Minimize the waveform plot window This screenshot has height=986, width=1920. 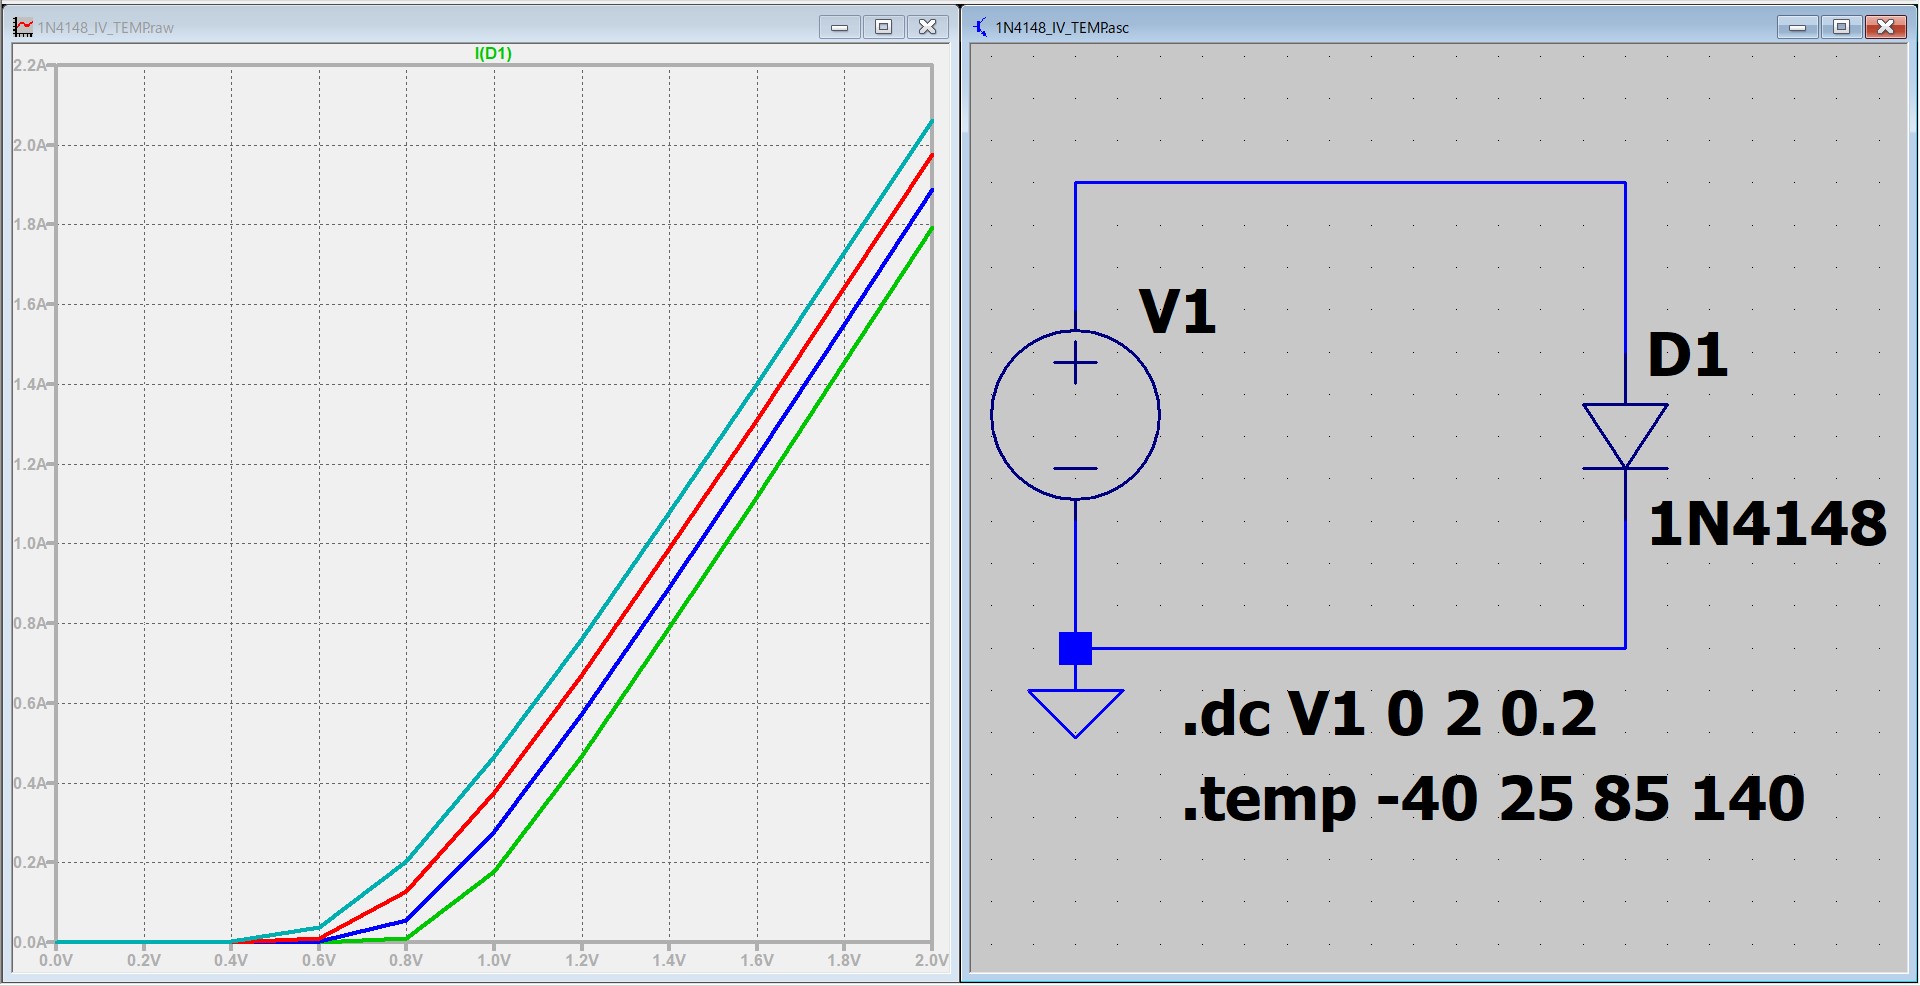click(839, 27)
